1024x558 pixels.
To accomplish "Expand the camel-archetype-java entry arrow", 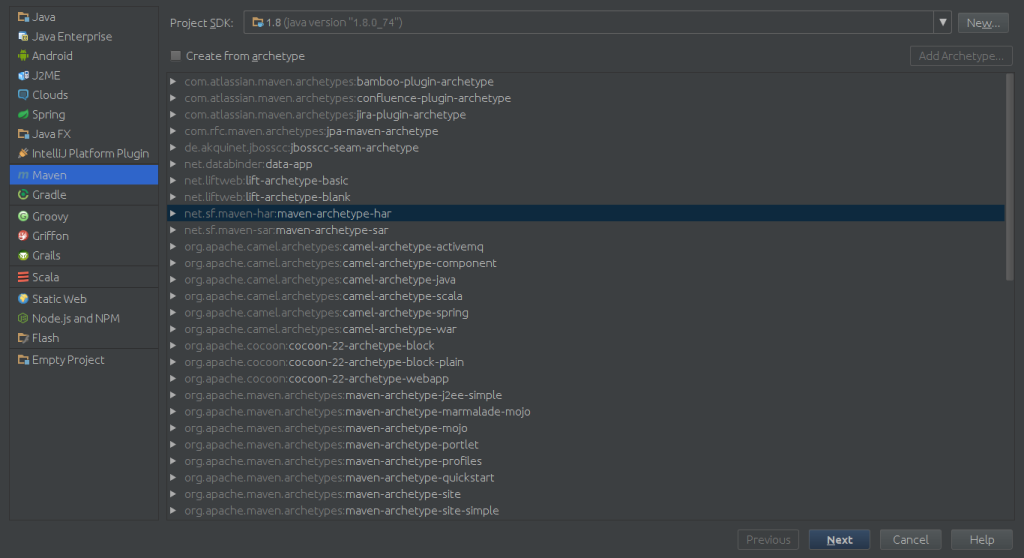I will point(174,280).
